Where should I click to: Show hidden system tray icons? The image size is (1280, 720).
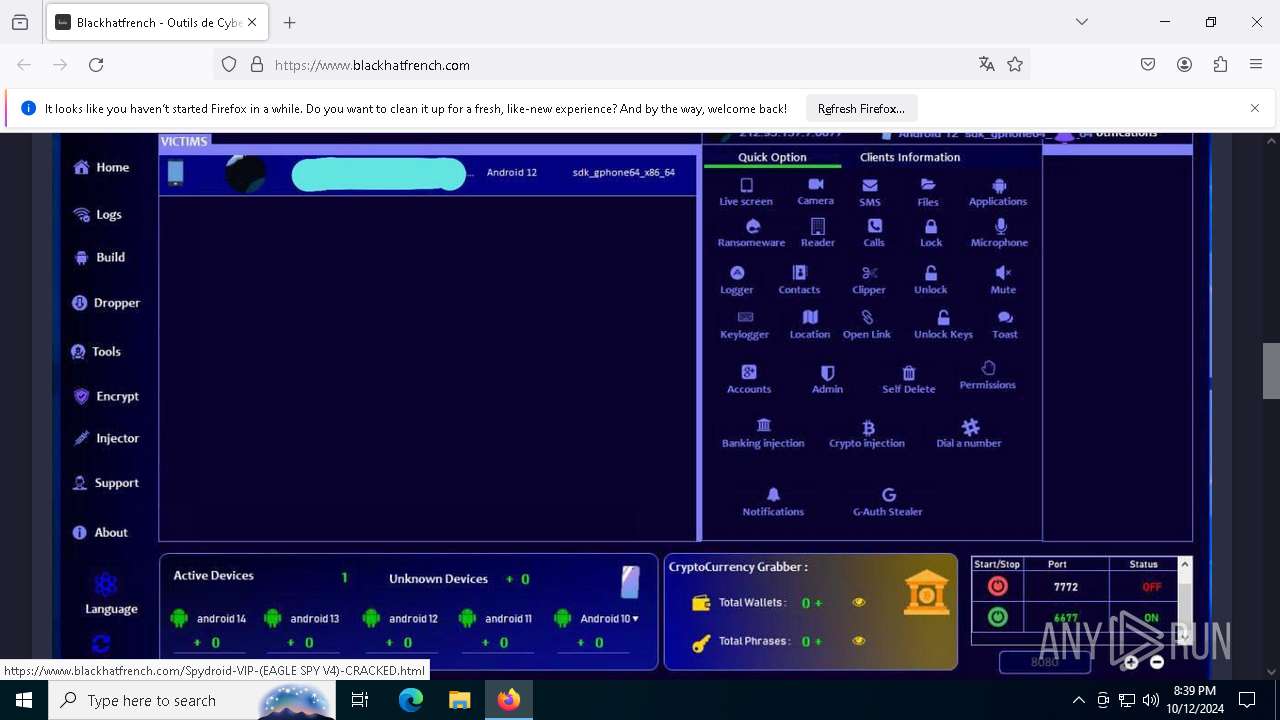pos(1078,700)
